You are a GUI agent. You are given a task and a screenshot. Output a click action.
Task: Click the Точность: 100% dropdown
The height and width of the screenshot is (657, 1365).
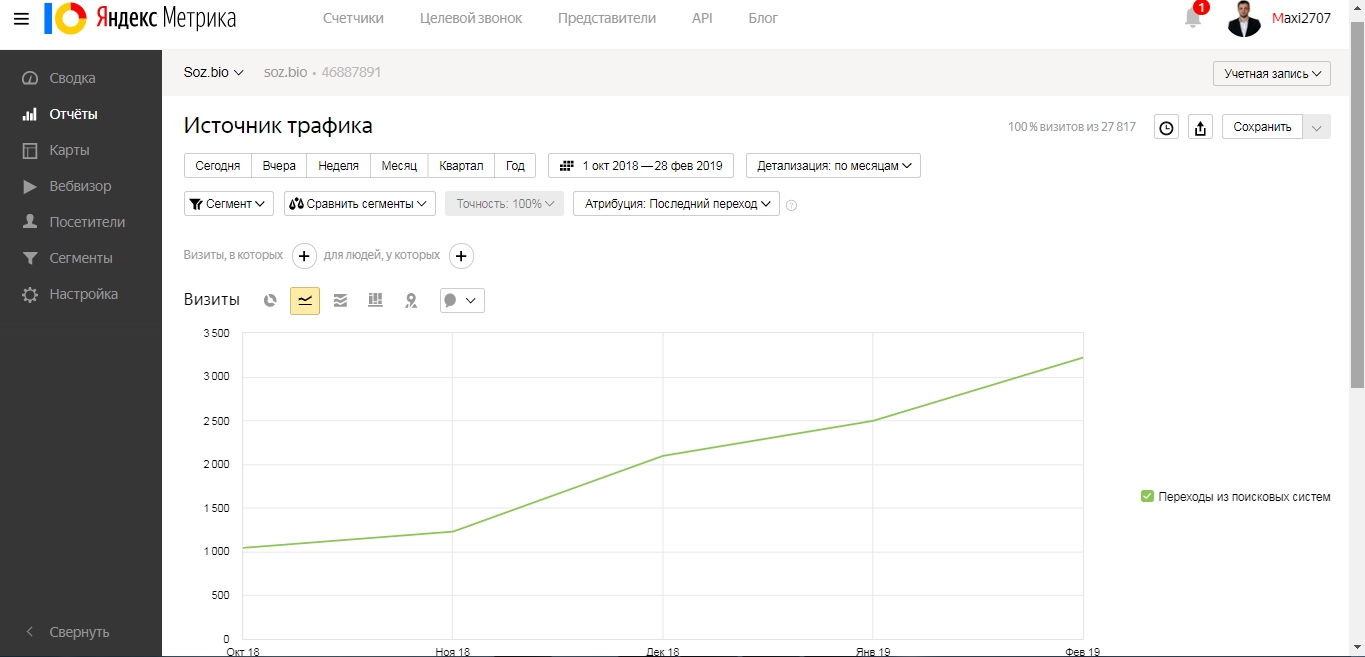click(x=504, y=204)
